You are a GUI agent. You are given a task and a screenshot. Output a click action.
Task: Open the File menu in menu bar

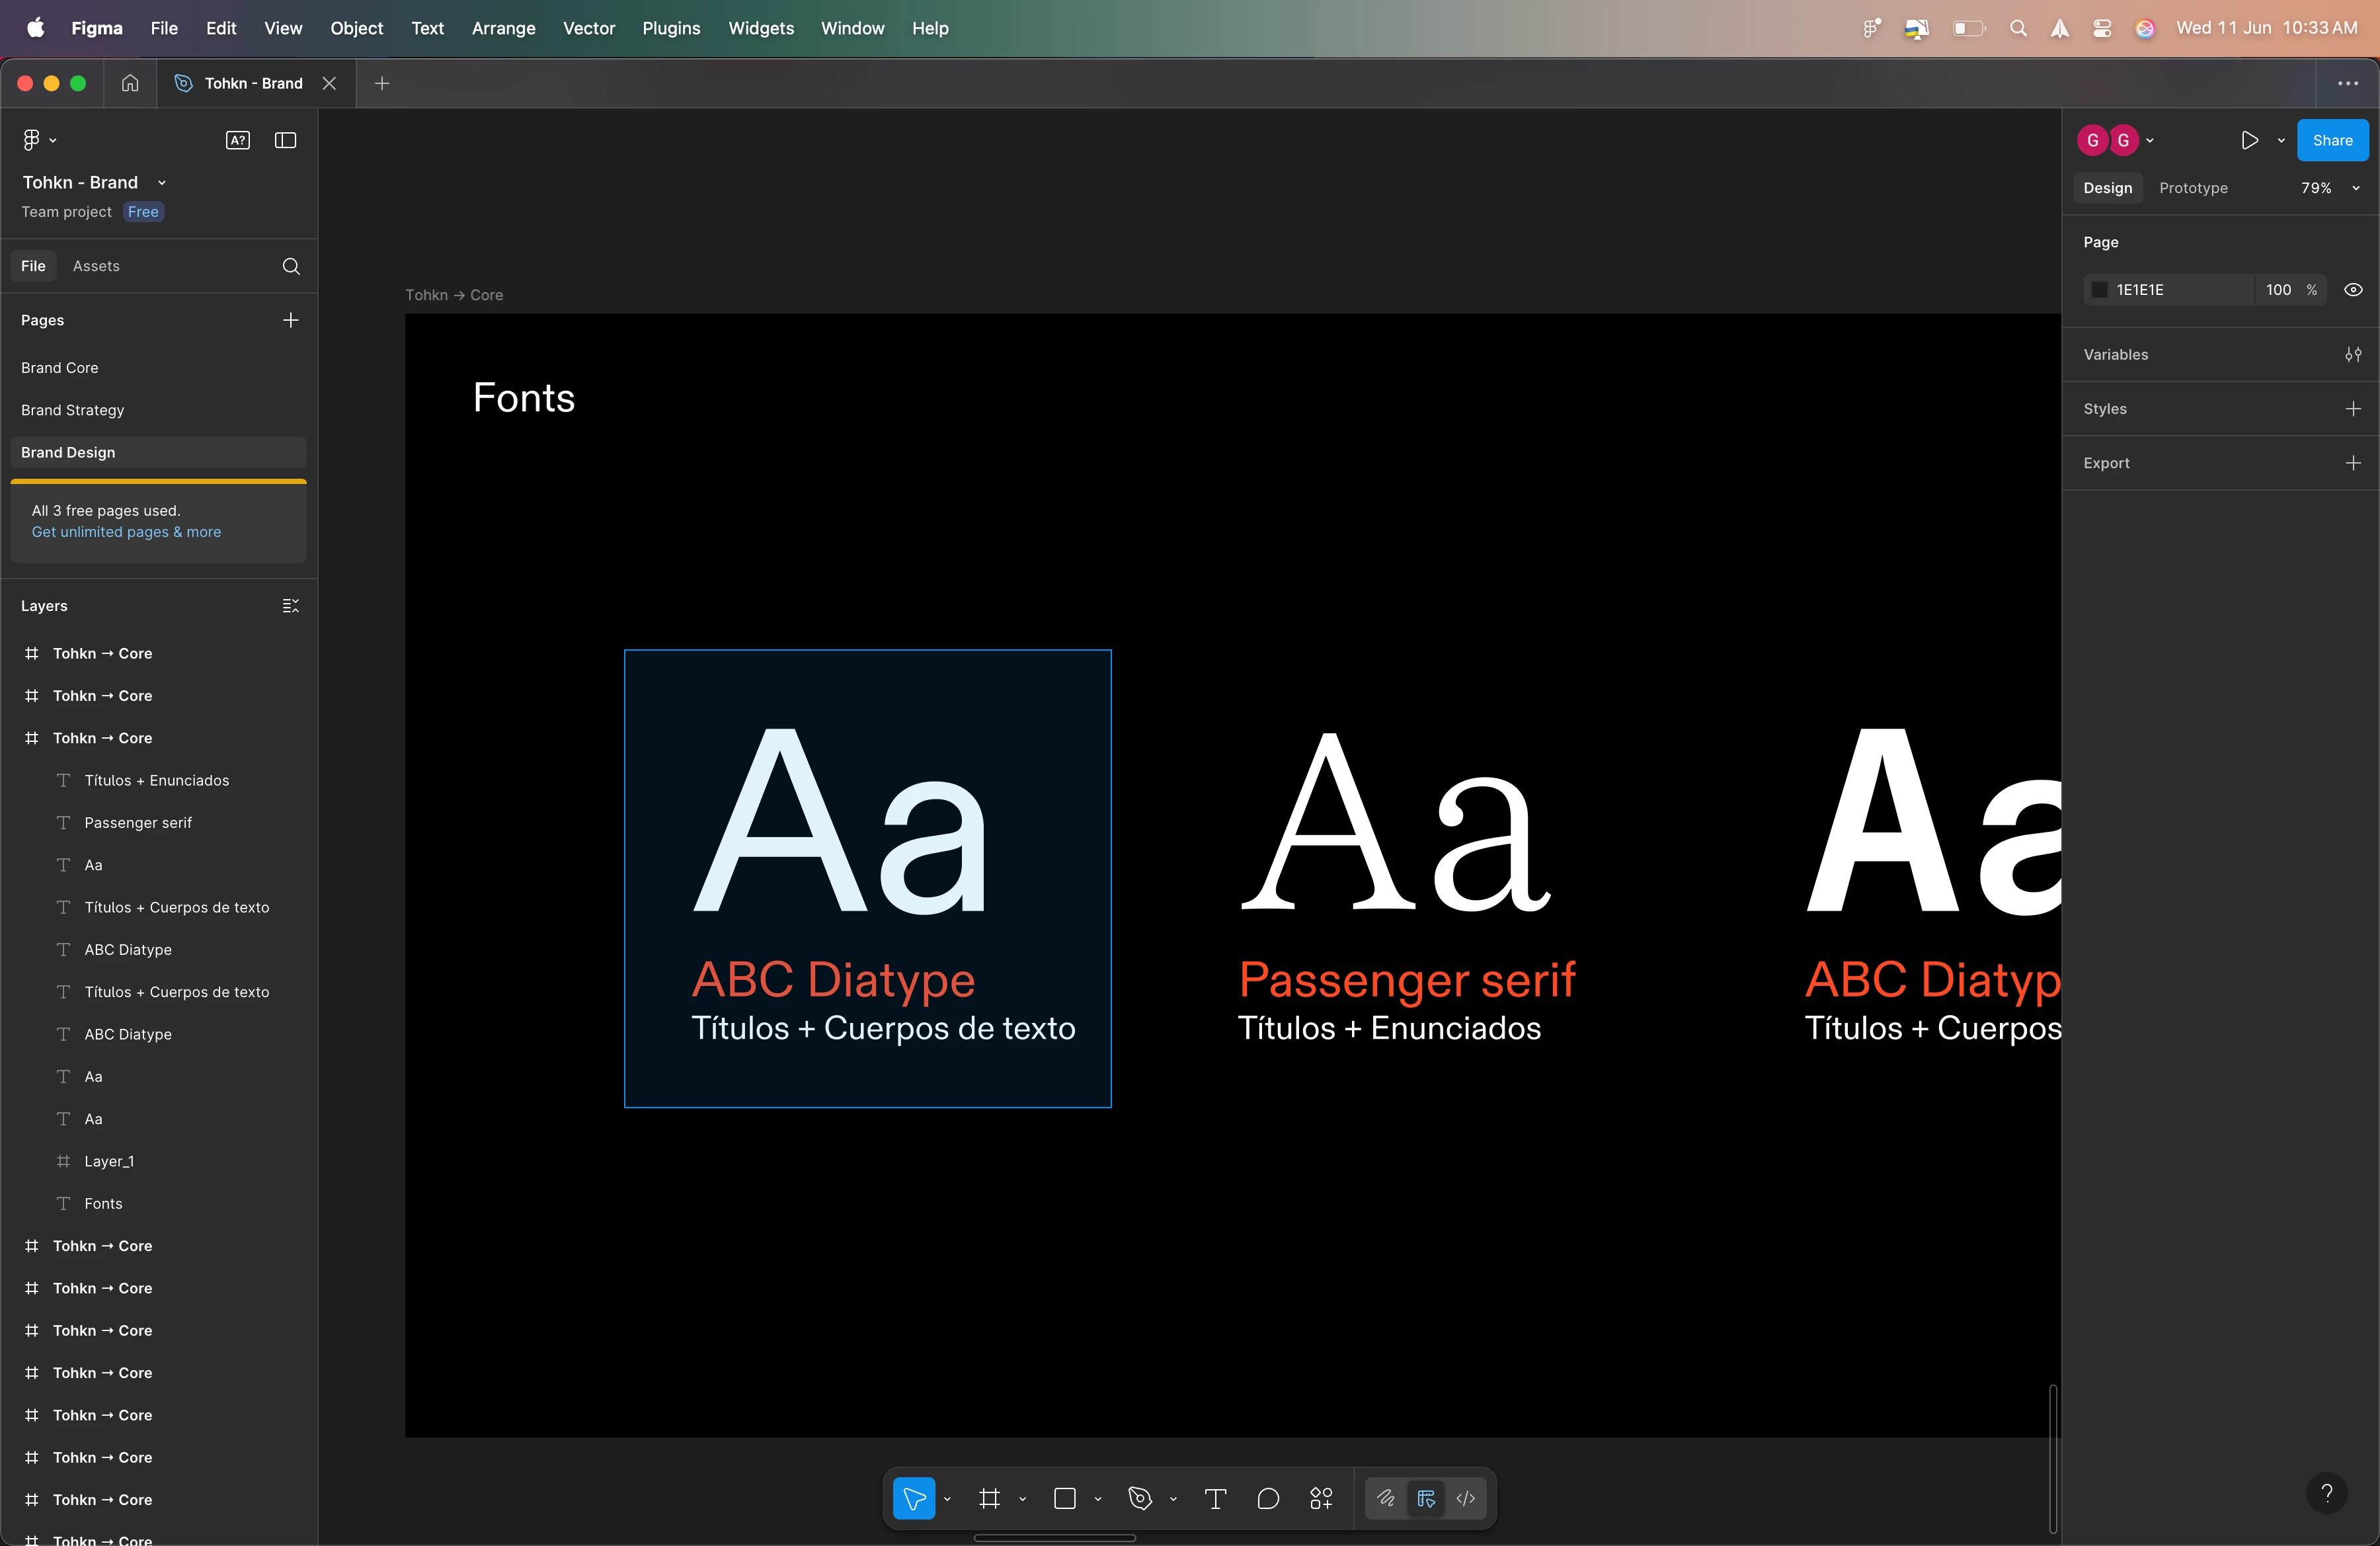tap(164, 28)
